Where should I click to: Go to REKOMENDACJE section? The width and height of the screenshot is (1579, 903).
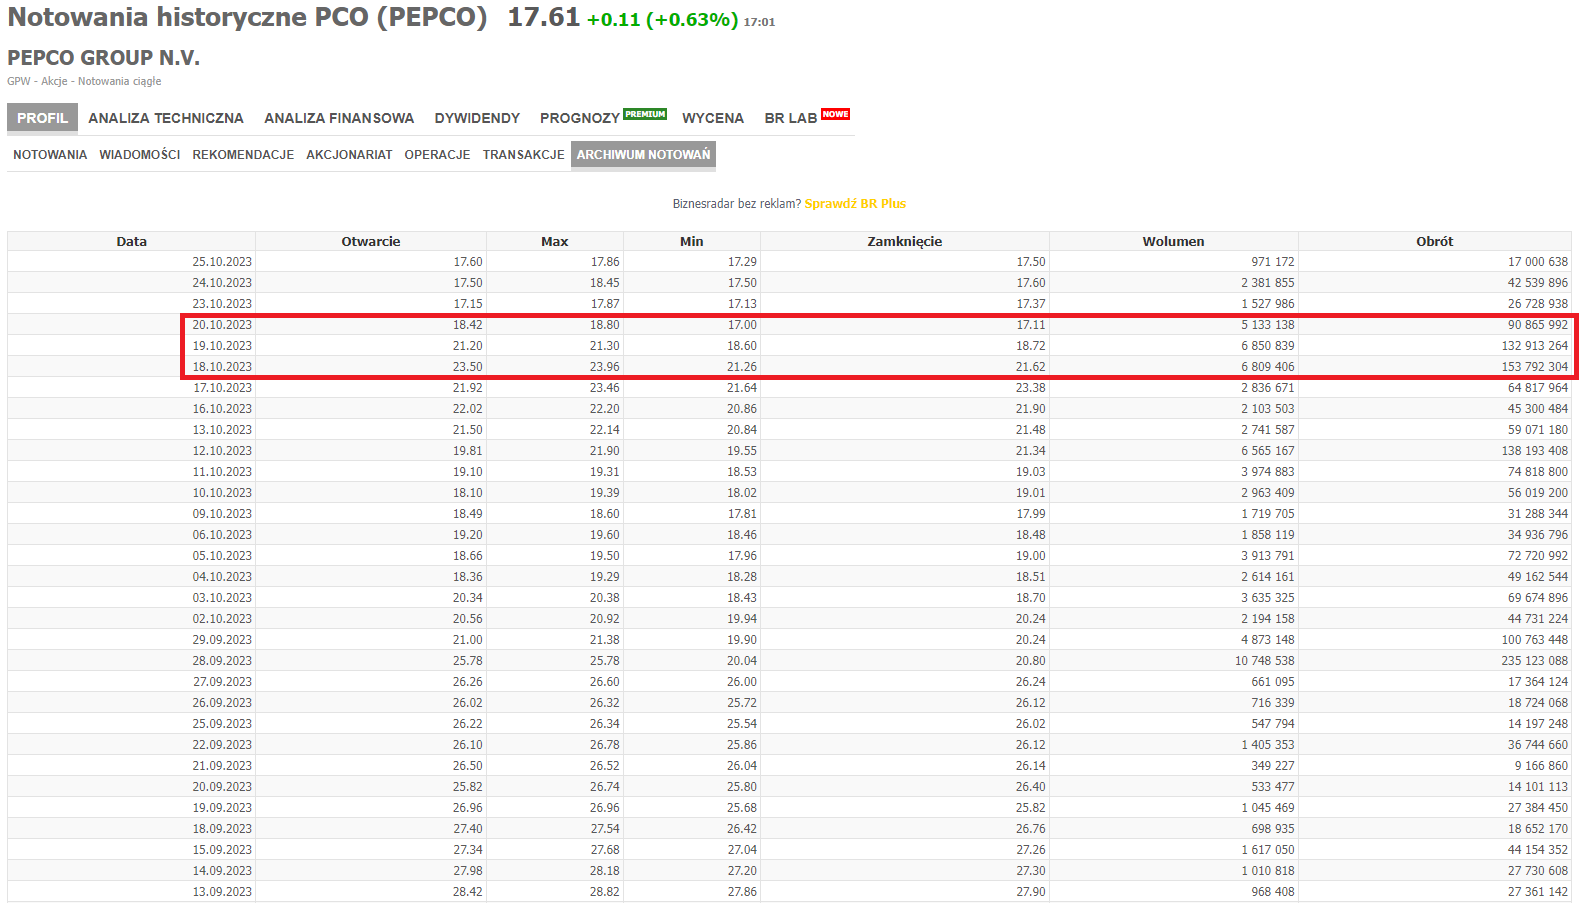coord(243,155)
